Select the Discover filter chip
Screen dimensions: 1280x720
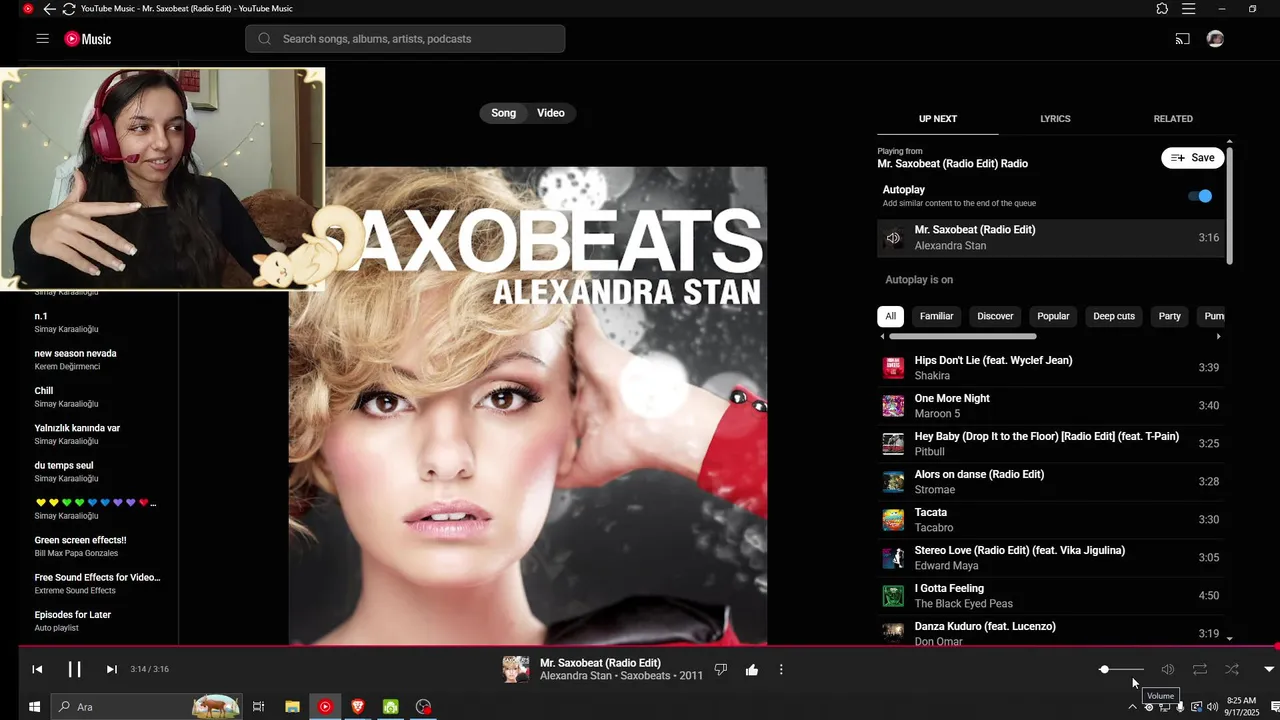click(x=995, y=316)
